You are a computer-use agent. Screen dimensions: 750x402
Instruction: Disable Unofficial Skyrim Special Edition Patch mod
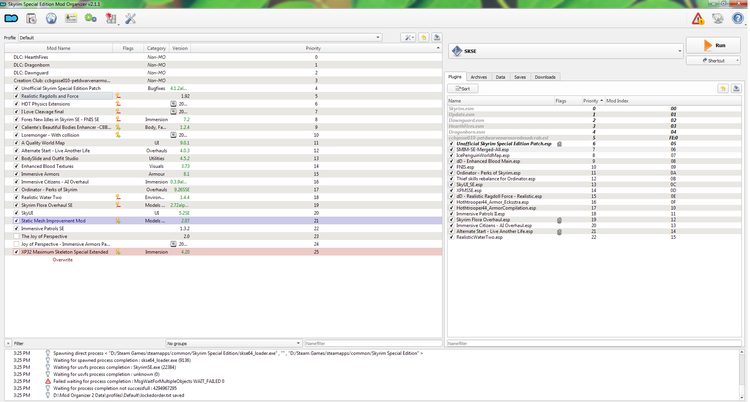(x=16, y=89)
